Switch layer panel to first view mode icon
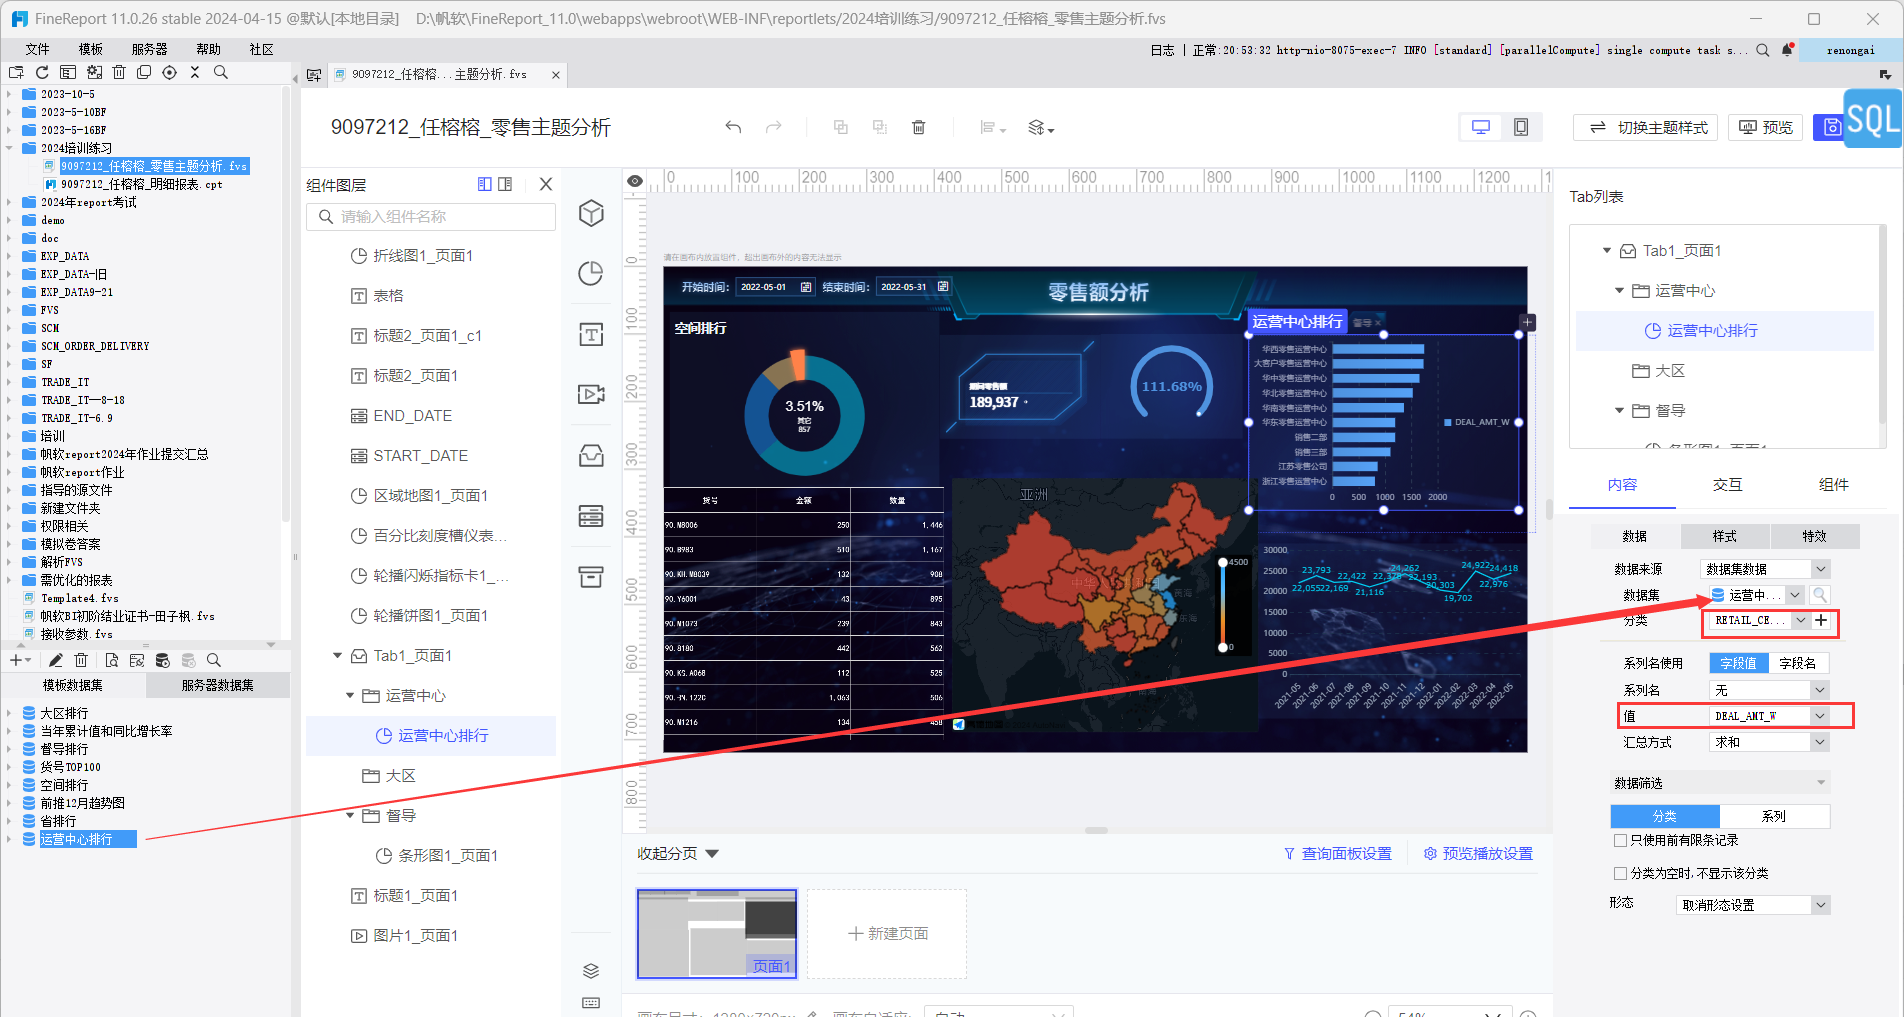Screen dimensions: 1904x1017 tap(485, 184)
